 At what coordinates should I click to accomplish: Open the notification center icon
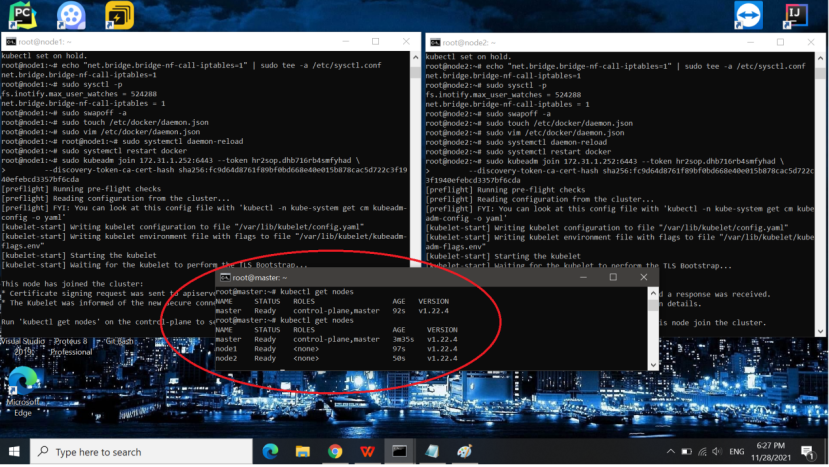coord(807,452)
